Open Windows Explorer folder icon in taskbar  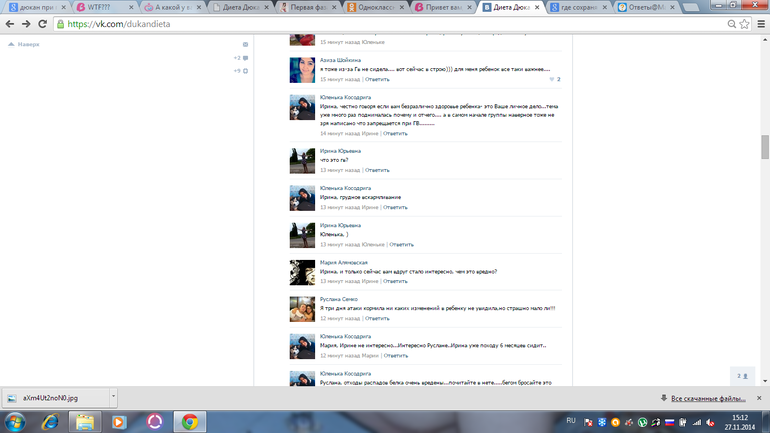pos(85,420)
